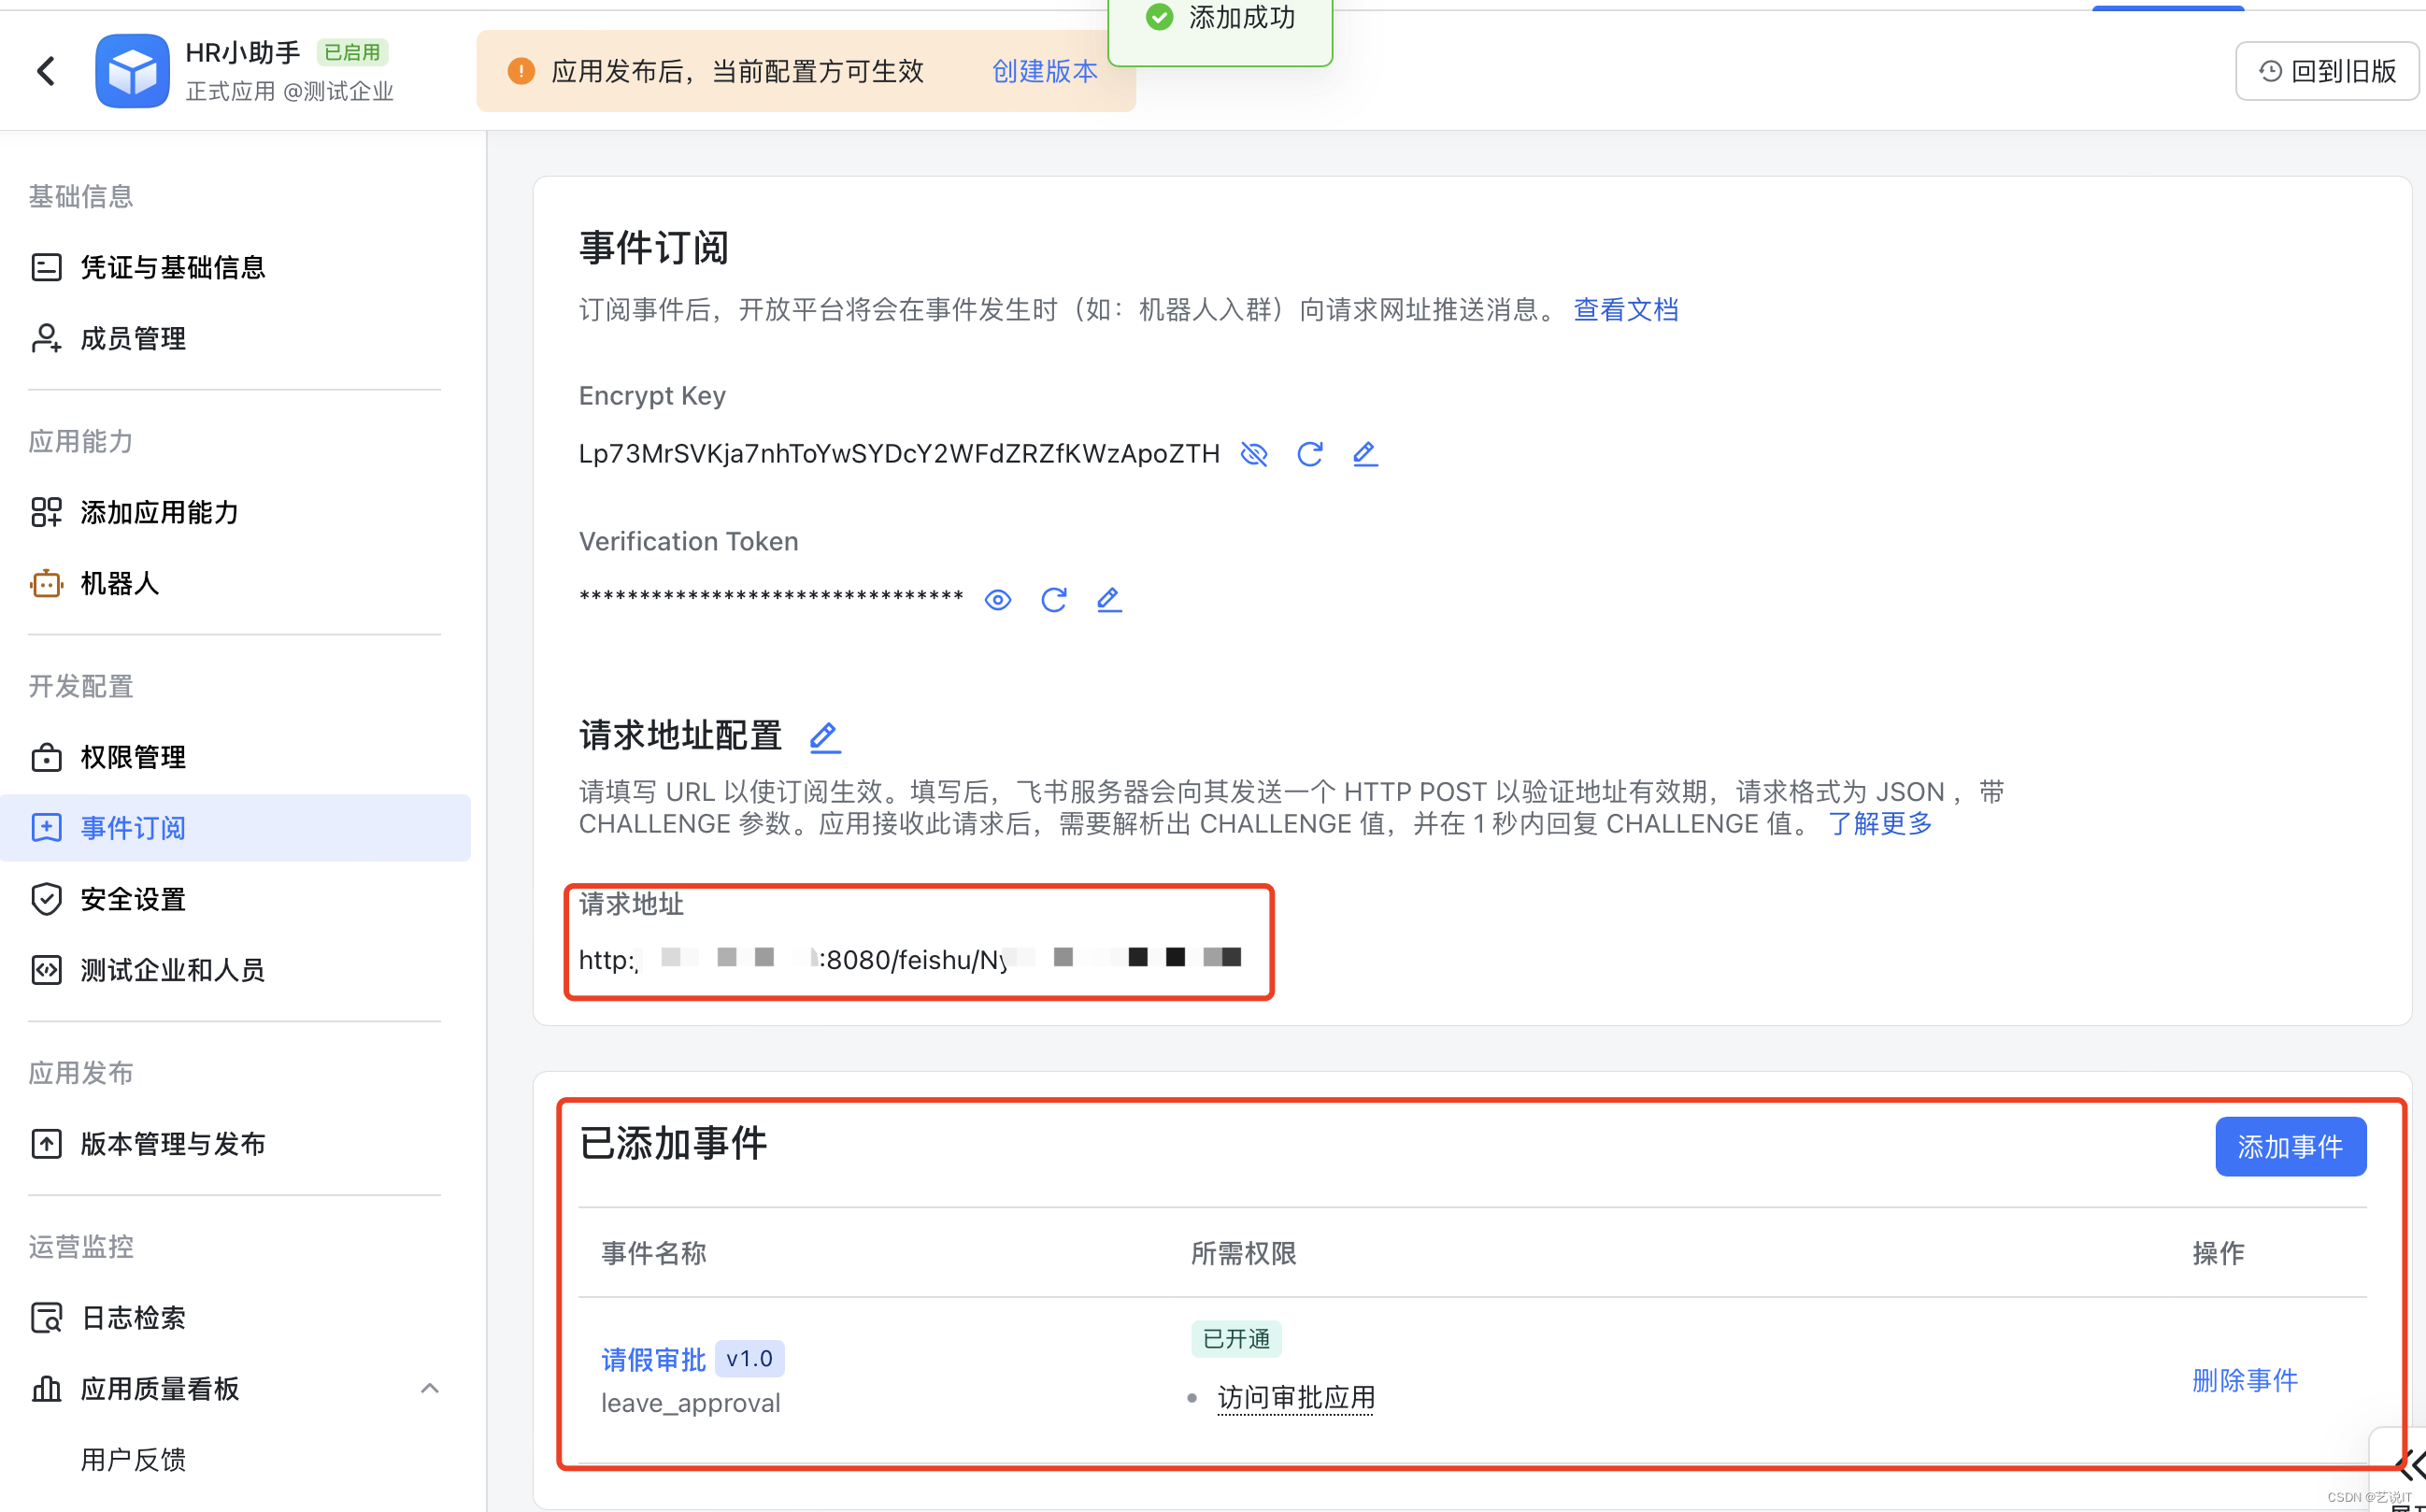Expand the side panel double-chevron at bottom right
2426x1512 pixels.
tap(2409, 1466)
